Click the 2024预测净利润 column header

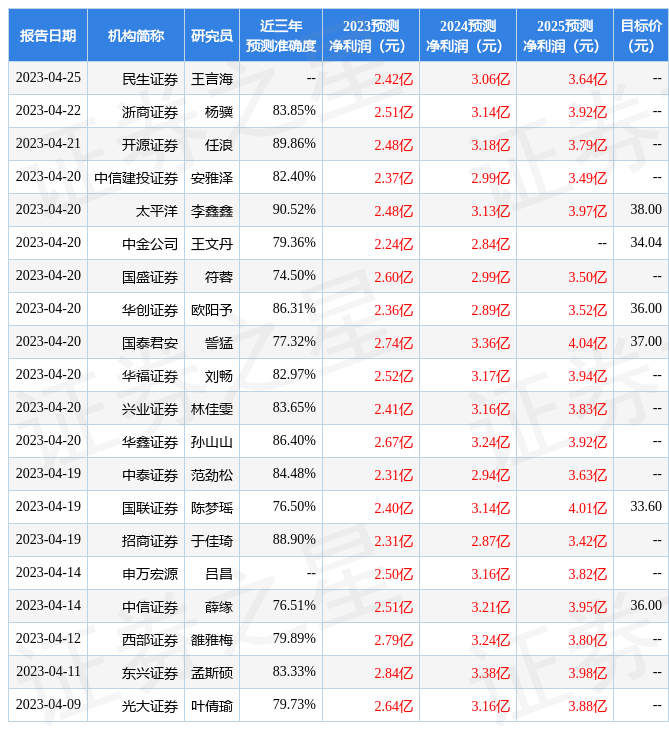pyautogui.click(x=468, y=35)
